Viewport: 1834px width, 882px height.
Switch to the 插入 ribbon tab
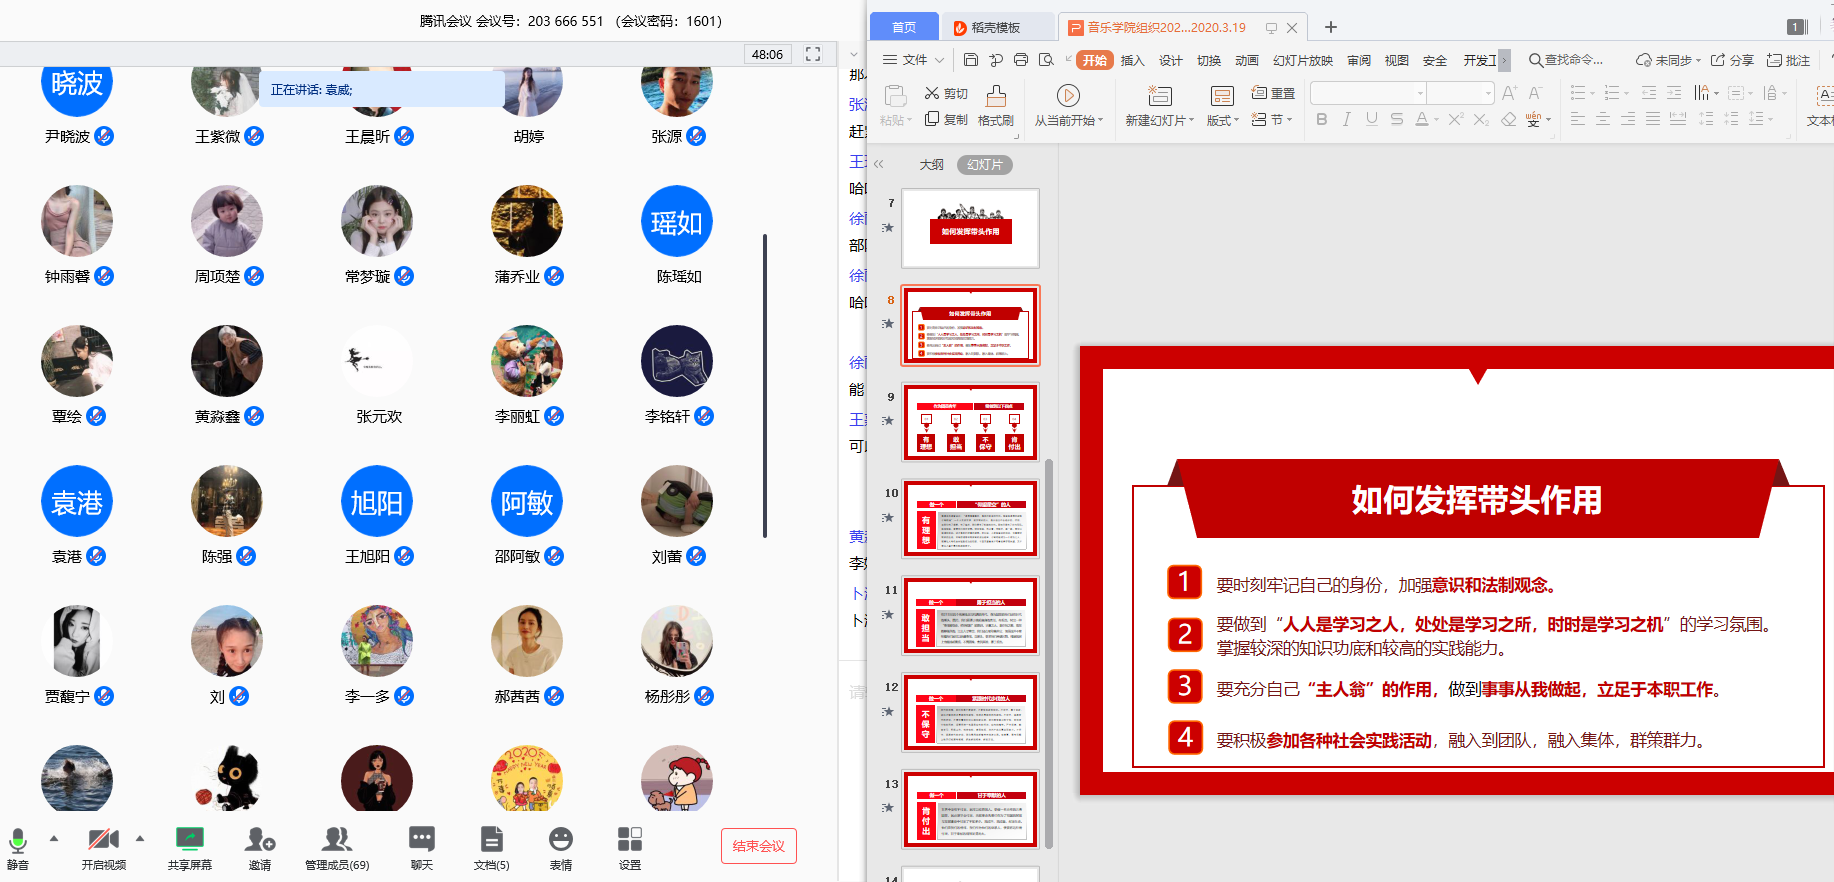[x=1132, y=60]
